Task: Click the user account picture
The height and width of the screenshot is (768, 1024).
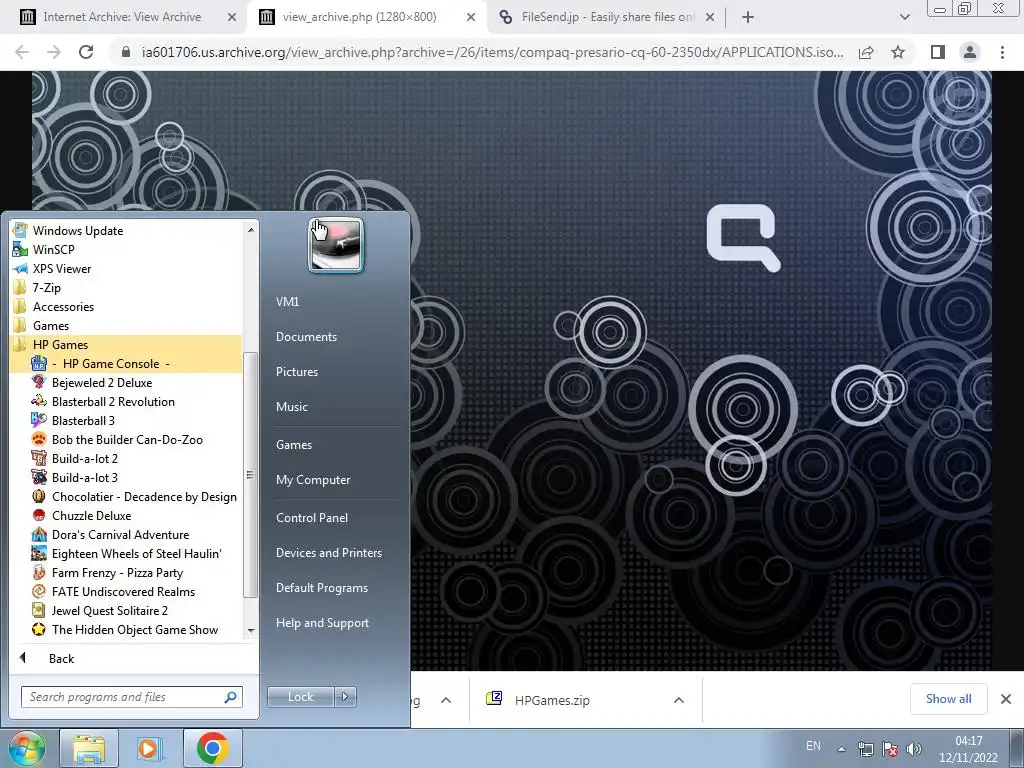Action: 336,245
